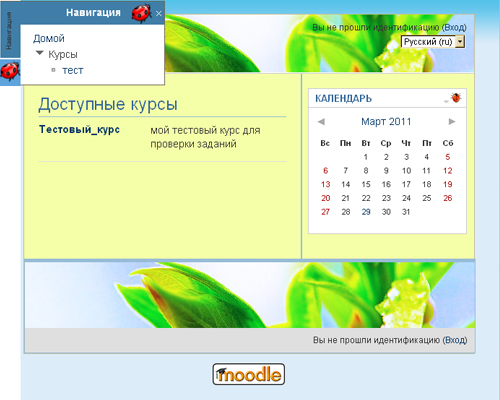Go to next month in calendar

452,122
